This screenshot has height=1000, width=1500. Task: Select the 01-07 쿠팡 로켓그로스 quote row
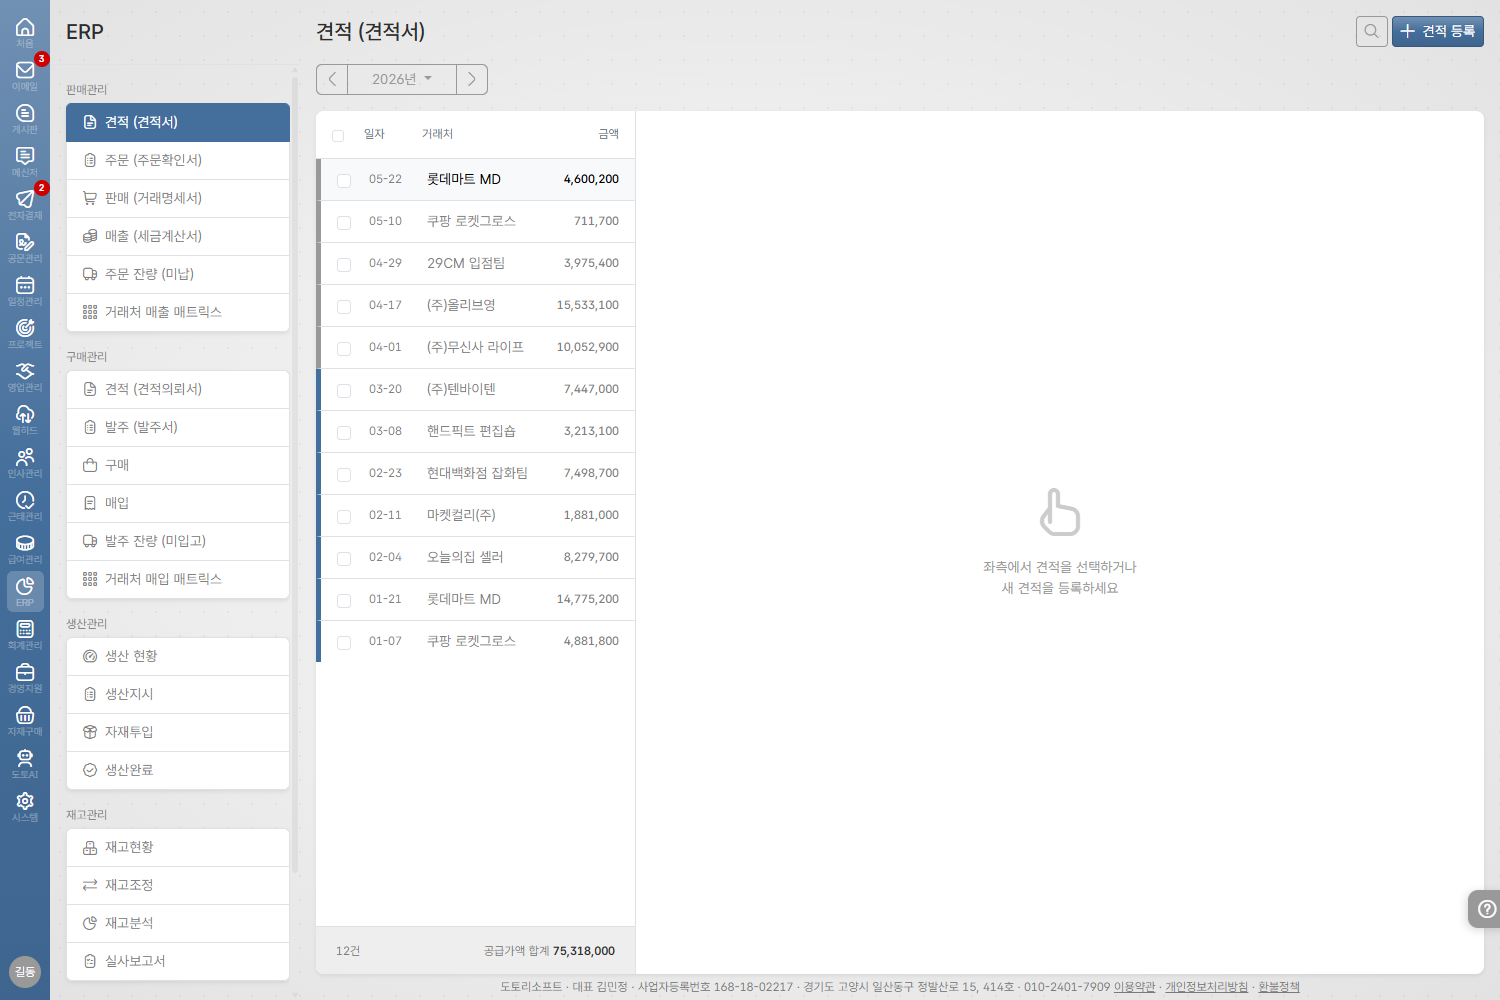[477, 642]
